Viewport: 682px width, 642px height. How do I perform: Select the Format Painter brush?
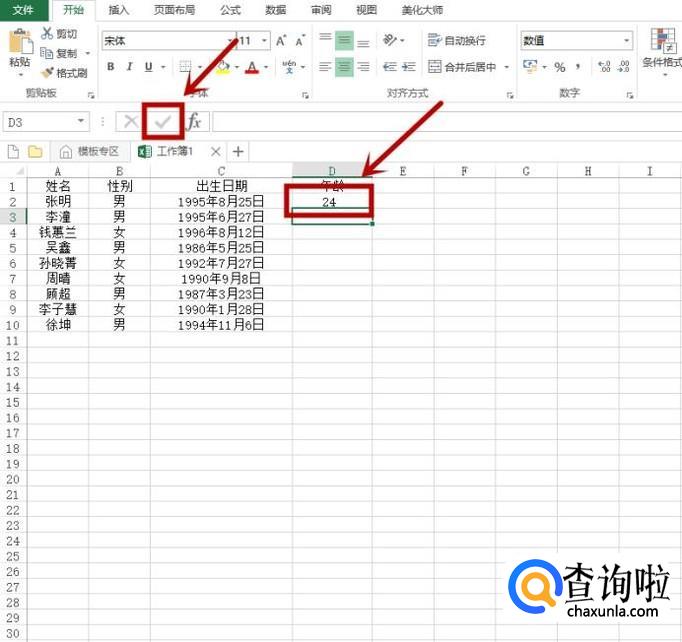click(x=47, y=73)
